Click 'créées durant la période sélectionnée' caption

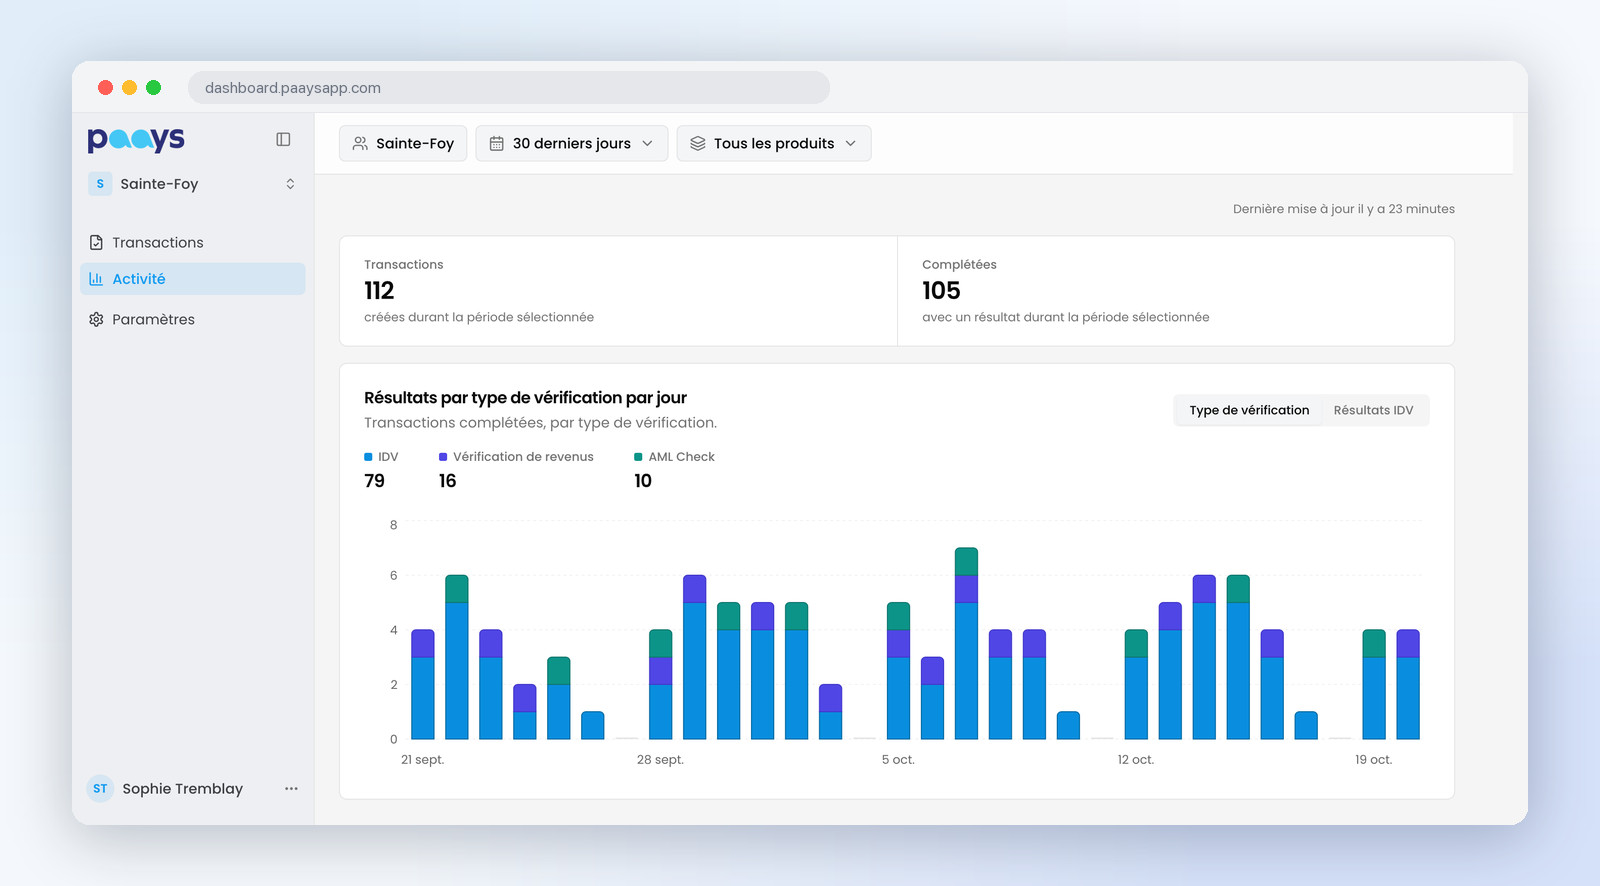pos(479,317)
